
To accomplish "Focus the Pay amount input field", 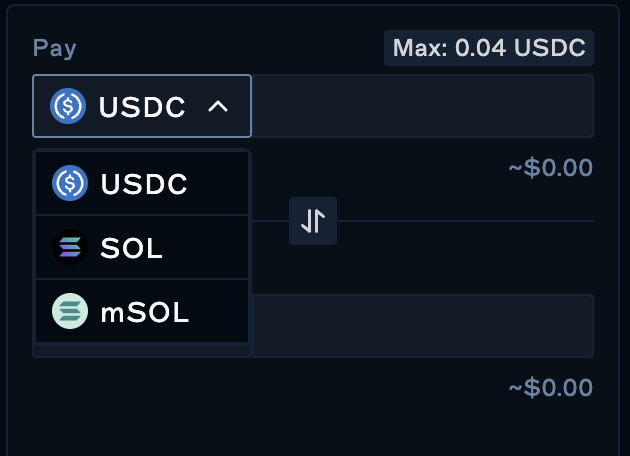I will tap(422, 106).
